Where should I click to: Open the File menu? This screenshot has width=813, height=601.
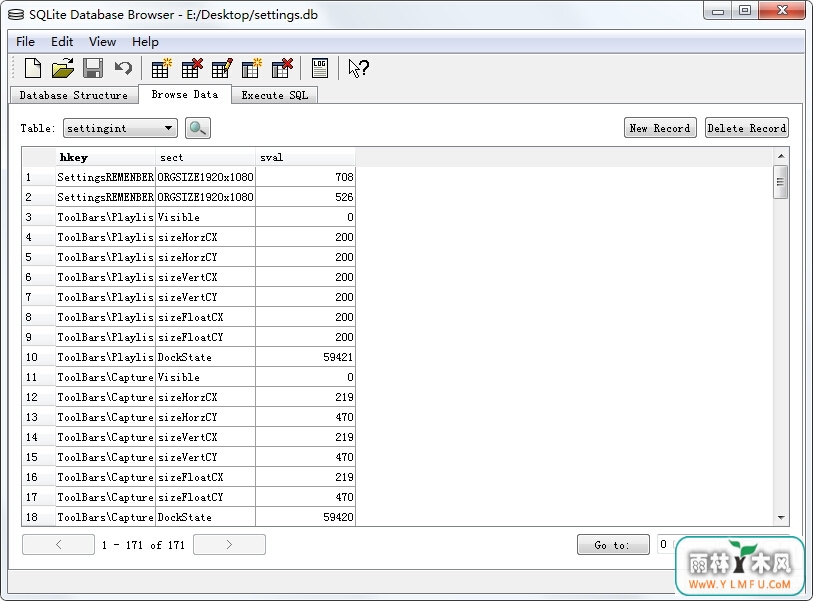pos(25,41)
